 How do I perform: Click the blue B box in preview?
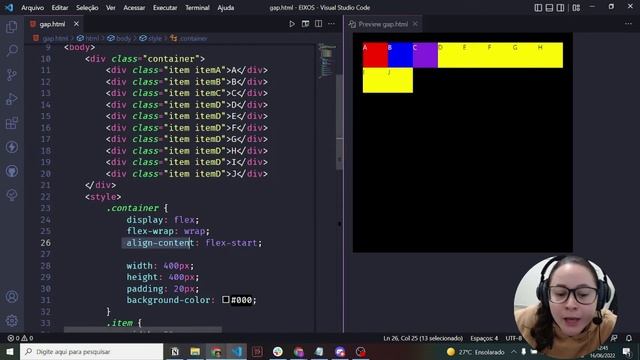(400, 55)
